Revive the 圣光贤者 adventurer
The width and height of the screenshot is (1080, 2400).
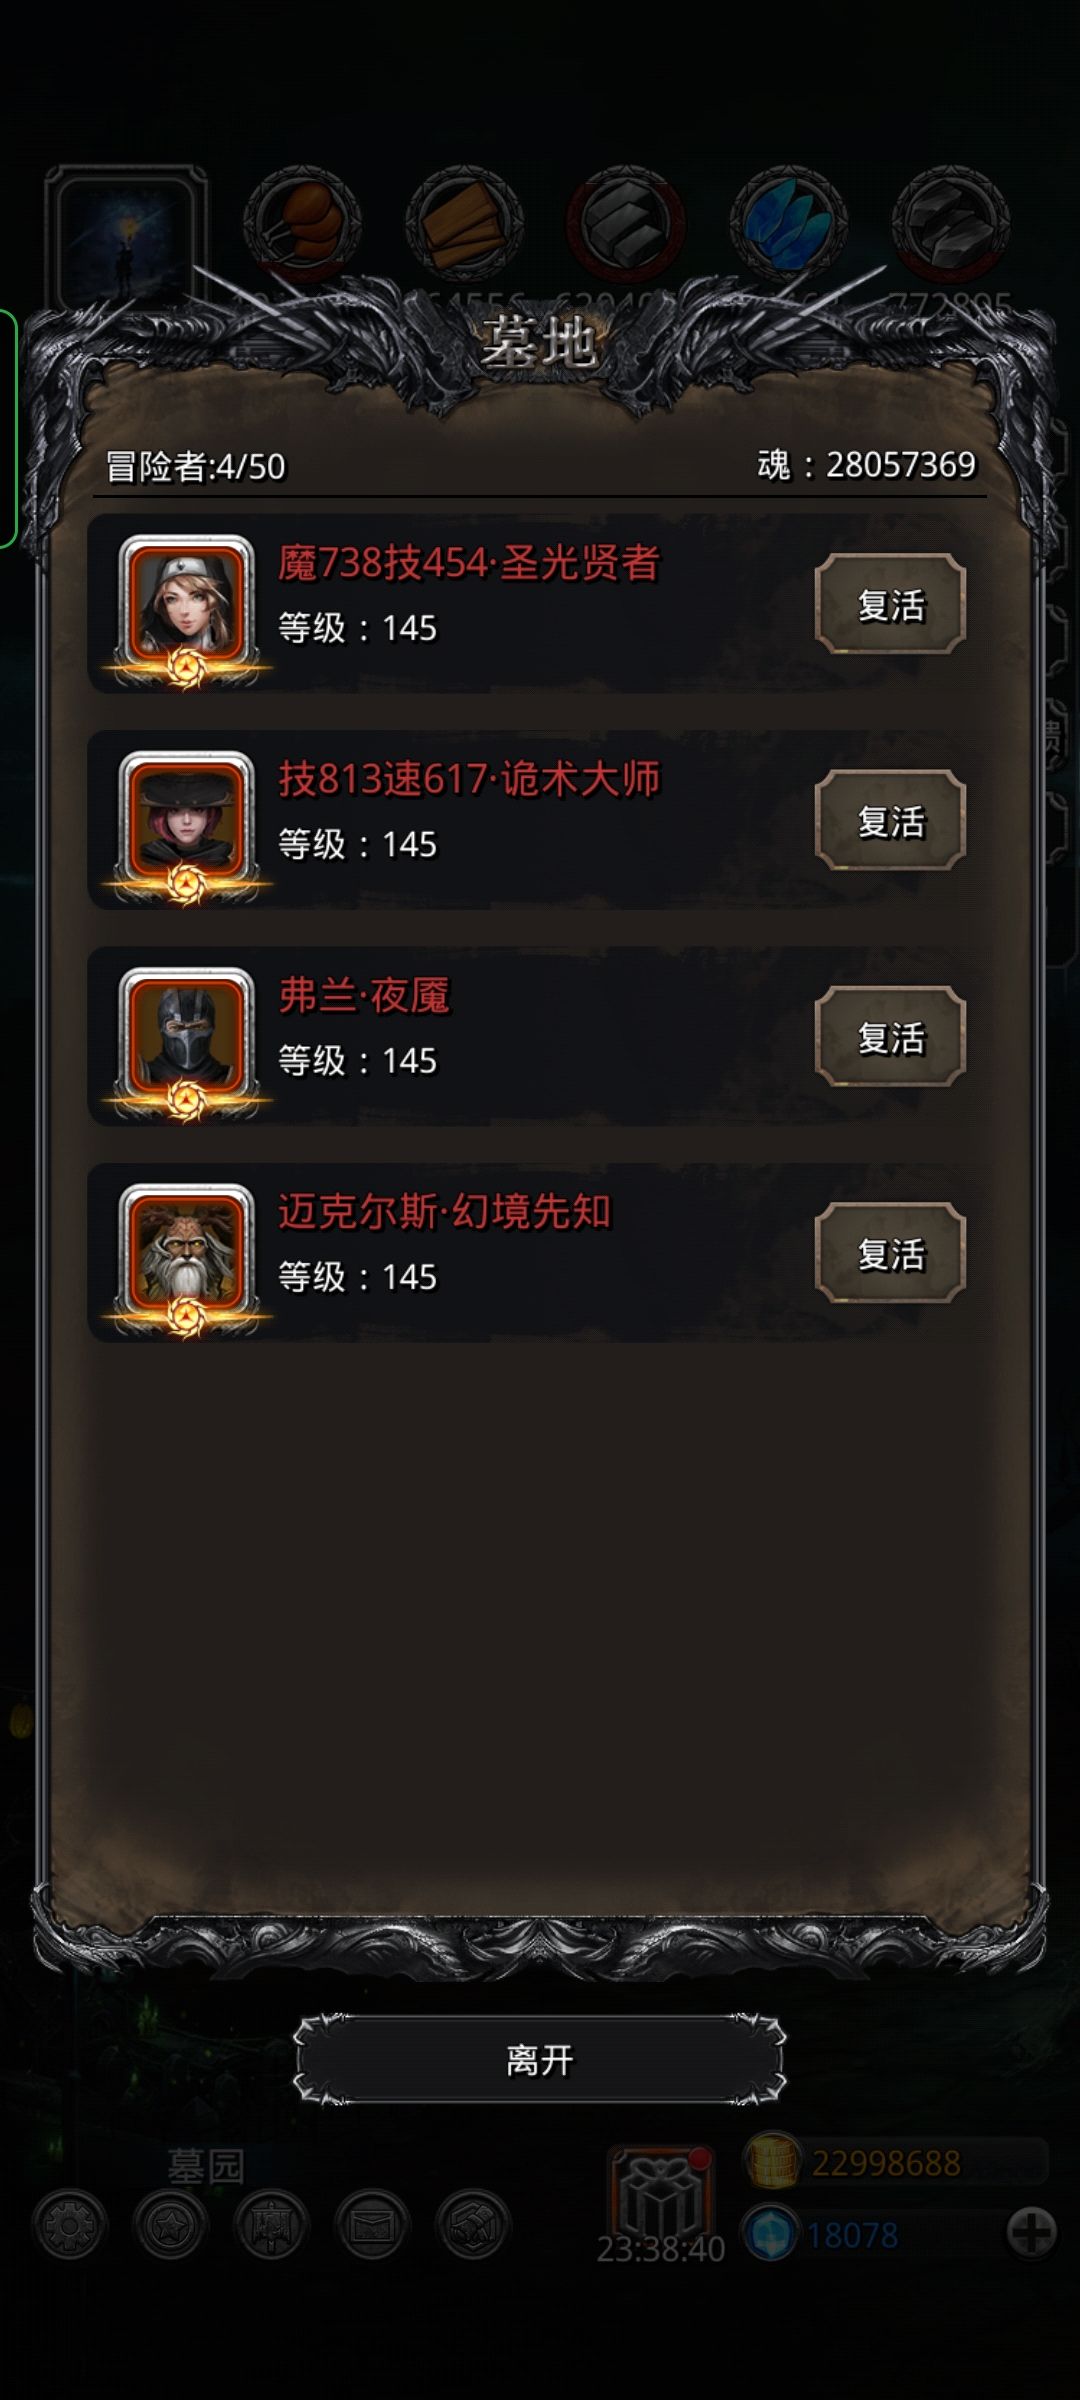tap(890, 604)
